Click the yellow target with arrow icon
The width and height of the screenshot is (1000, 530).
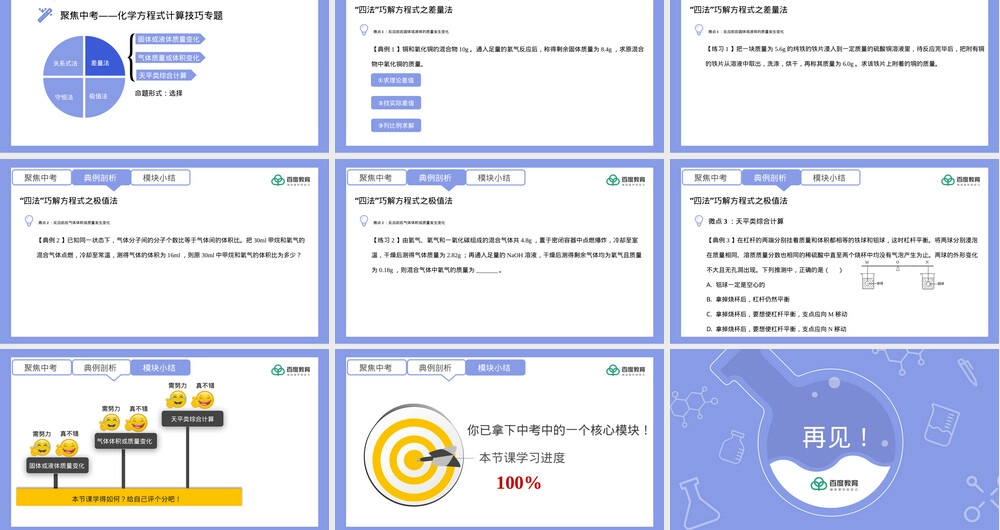coord(413,456)
